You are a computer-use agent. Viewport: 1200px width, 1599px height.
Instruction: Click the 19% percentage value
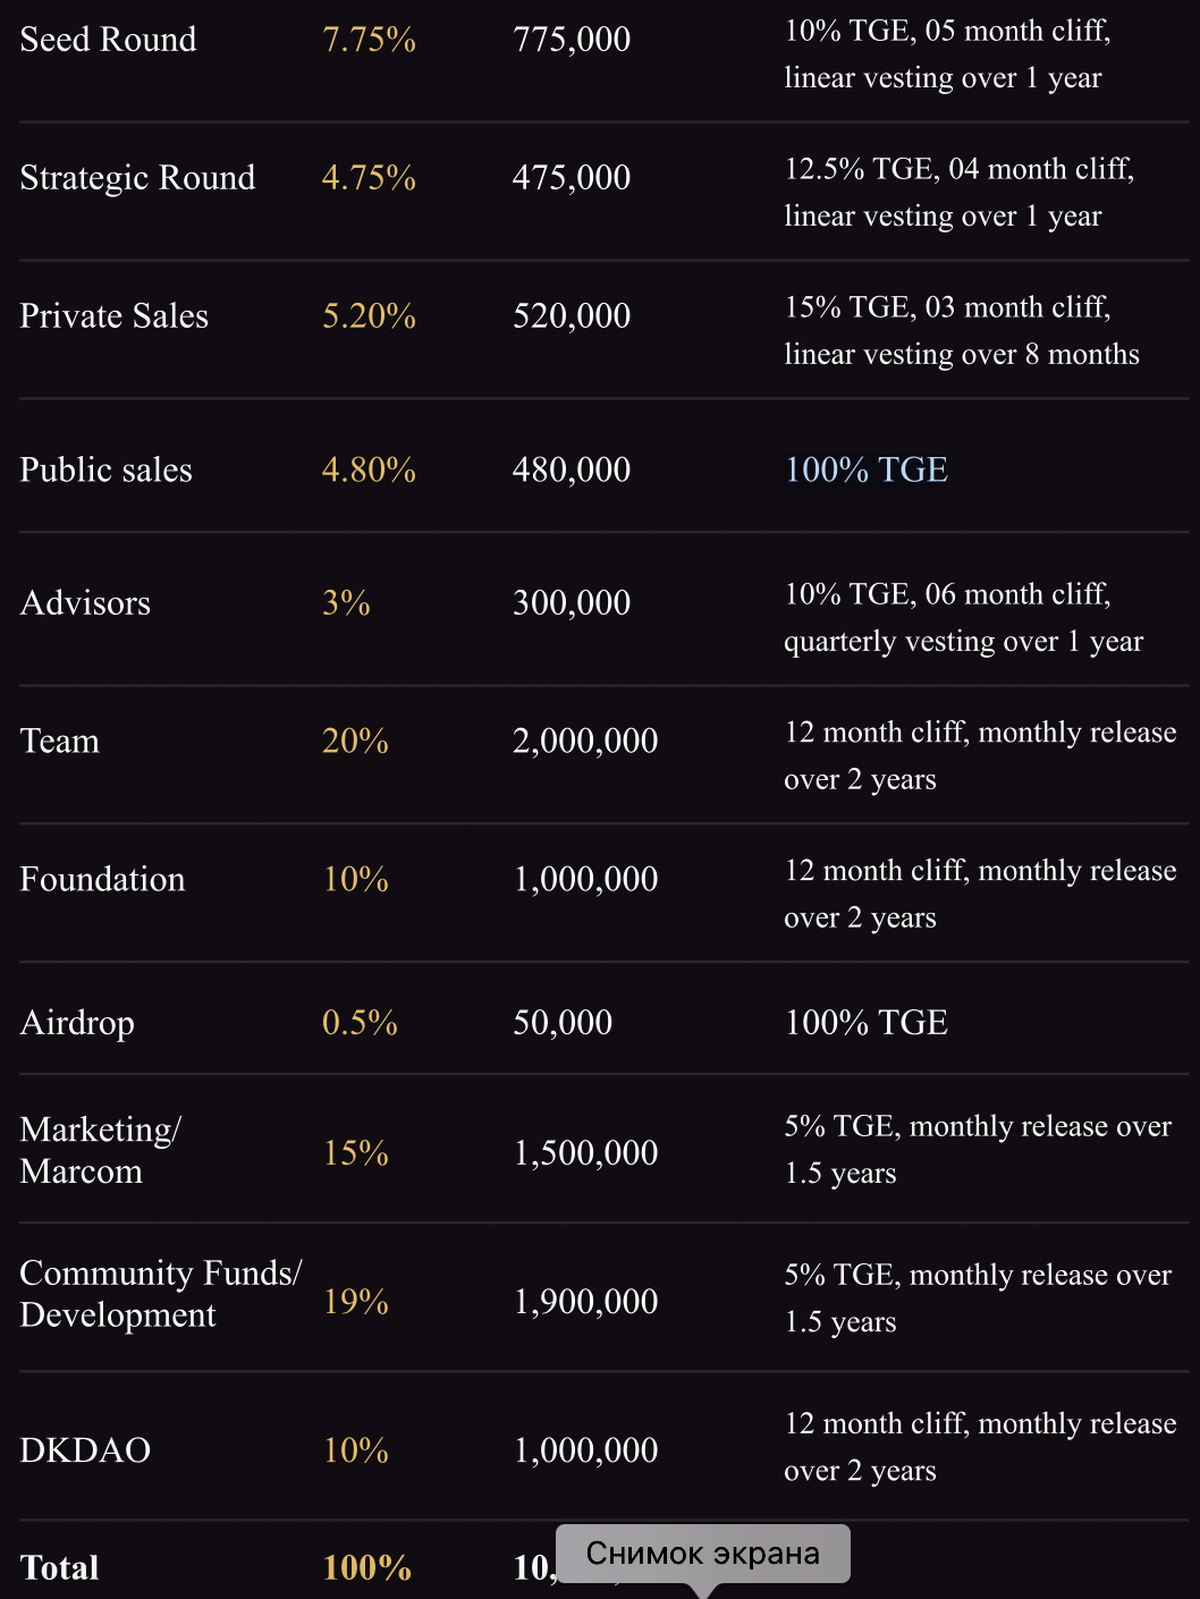point(355,1302)
